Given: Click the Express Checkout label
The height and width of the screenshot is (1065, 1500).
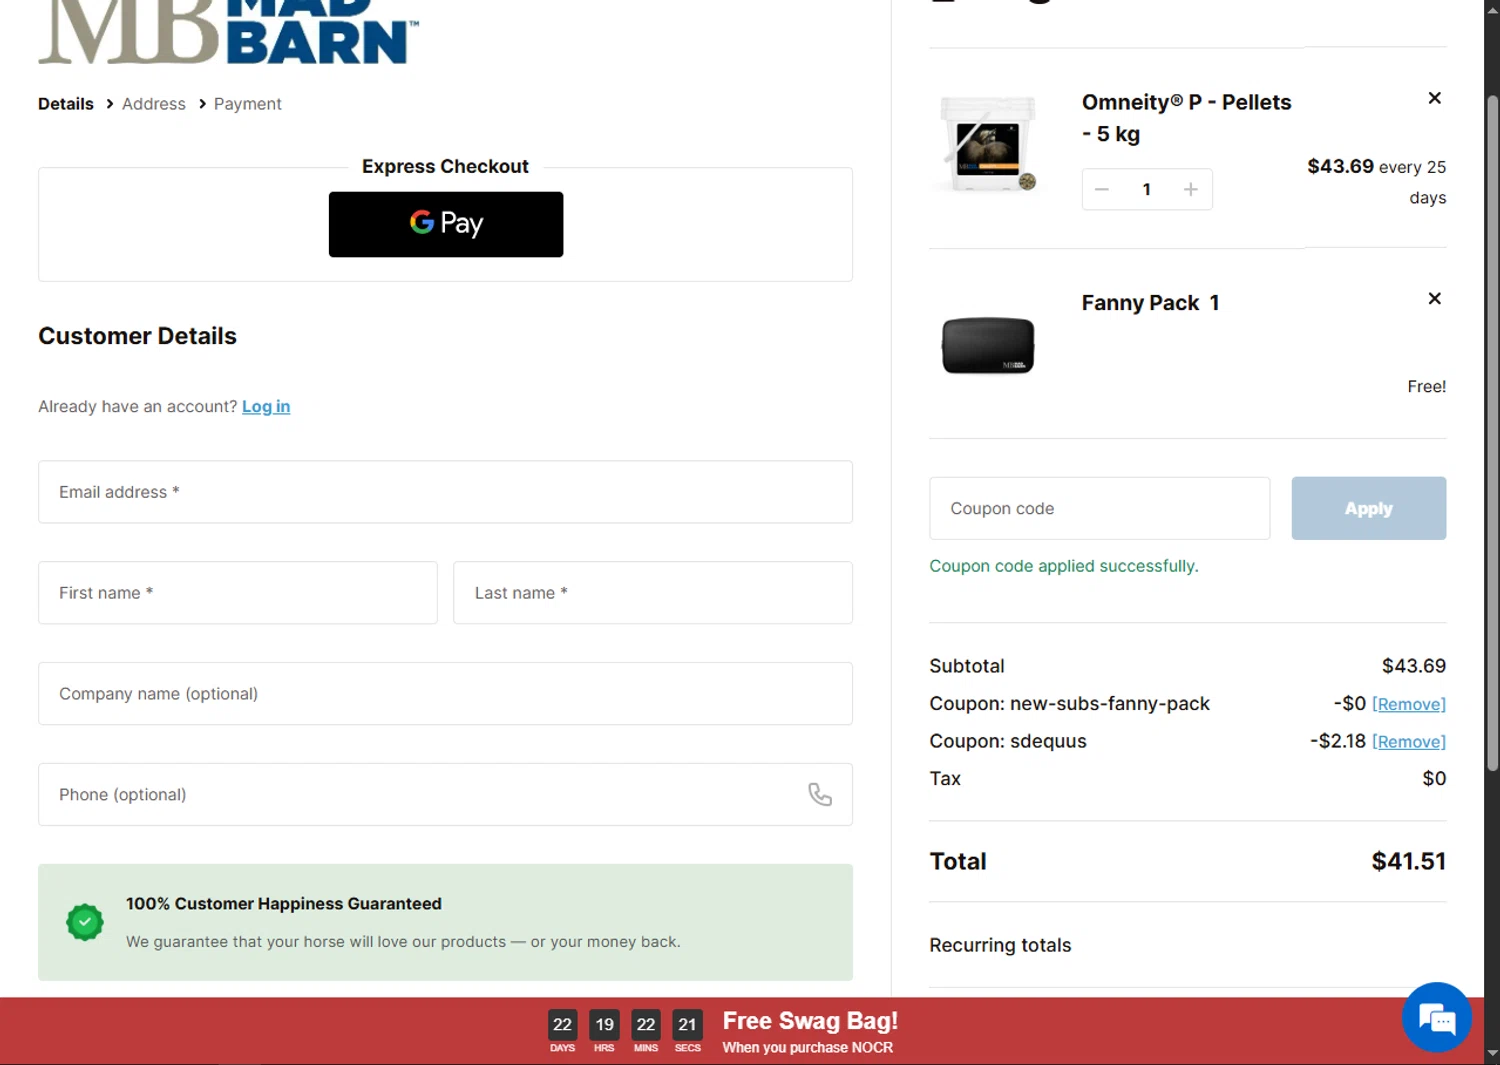Looking at the screenshot, I should (x=445, y=166).
